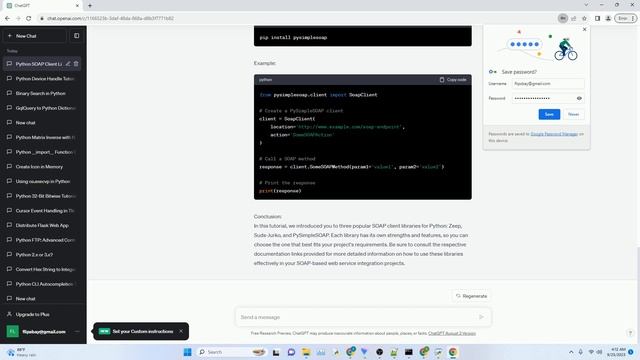This screenshot has width=640, height=360.
Task: Click the green FL user avatar
Action: click(x=12, y=331)
